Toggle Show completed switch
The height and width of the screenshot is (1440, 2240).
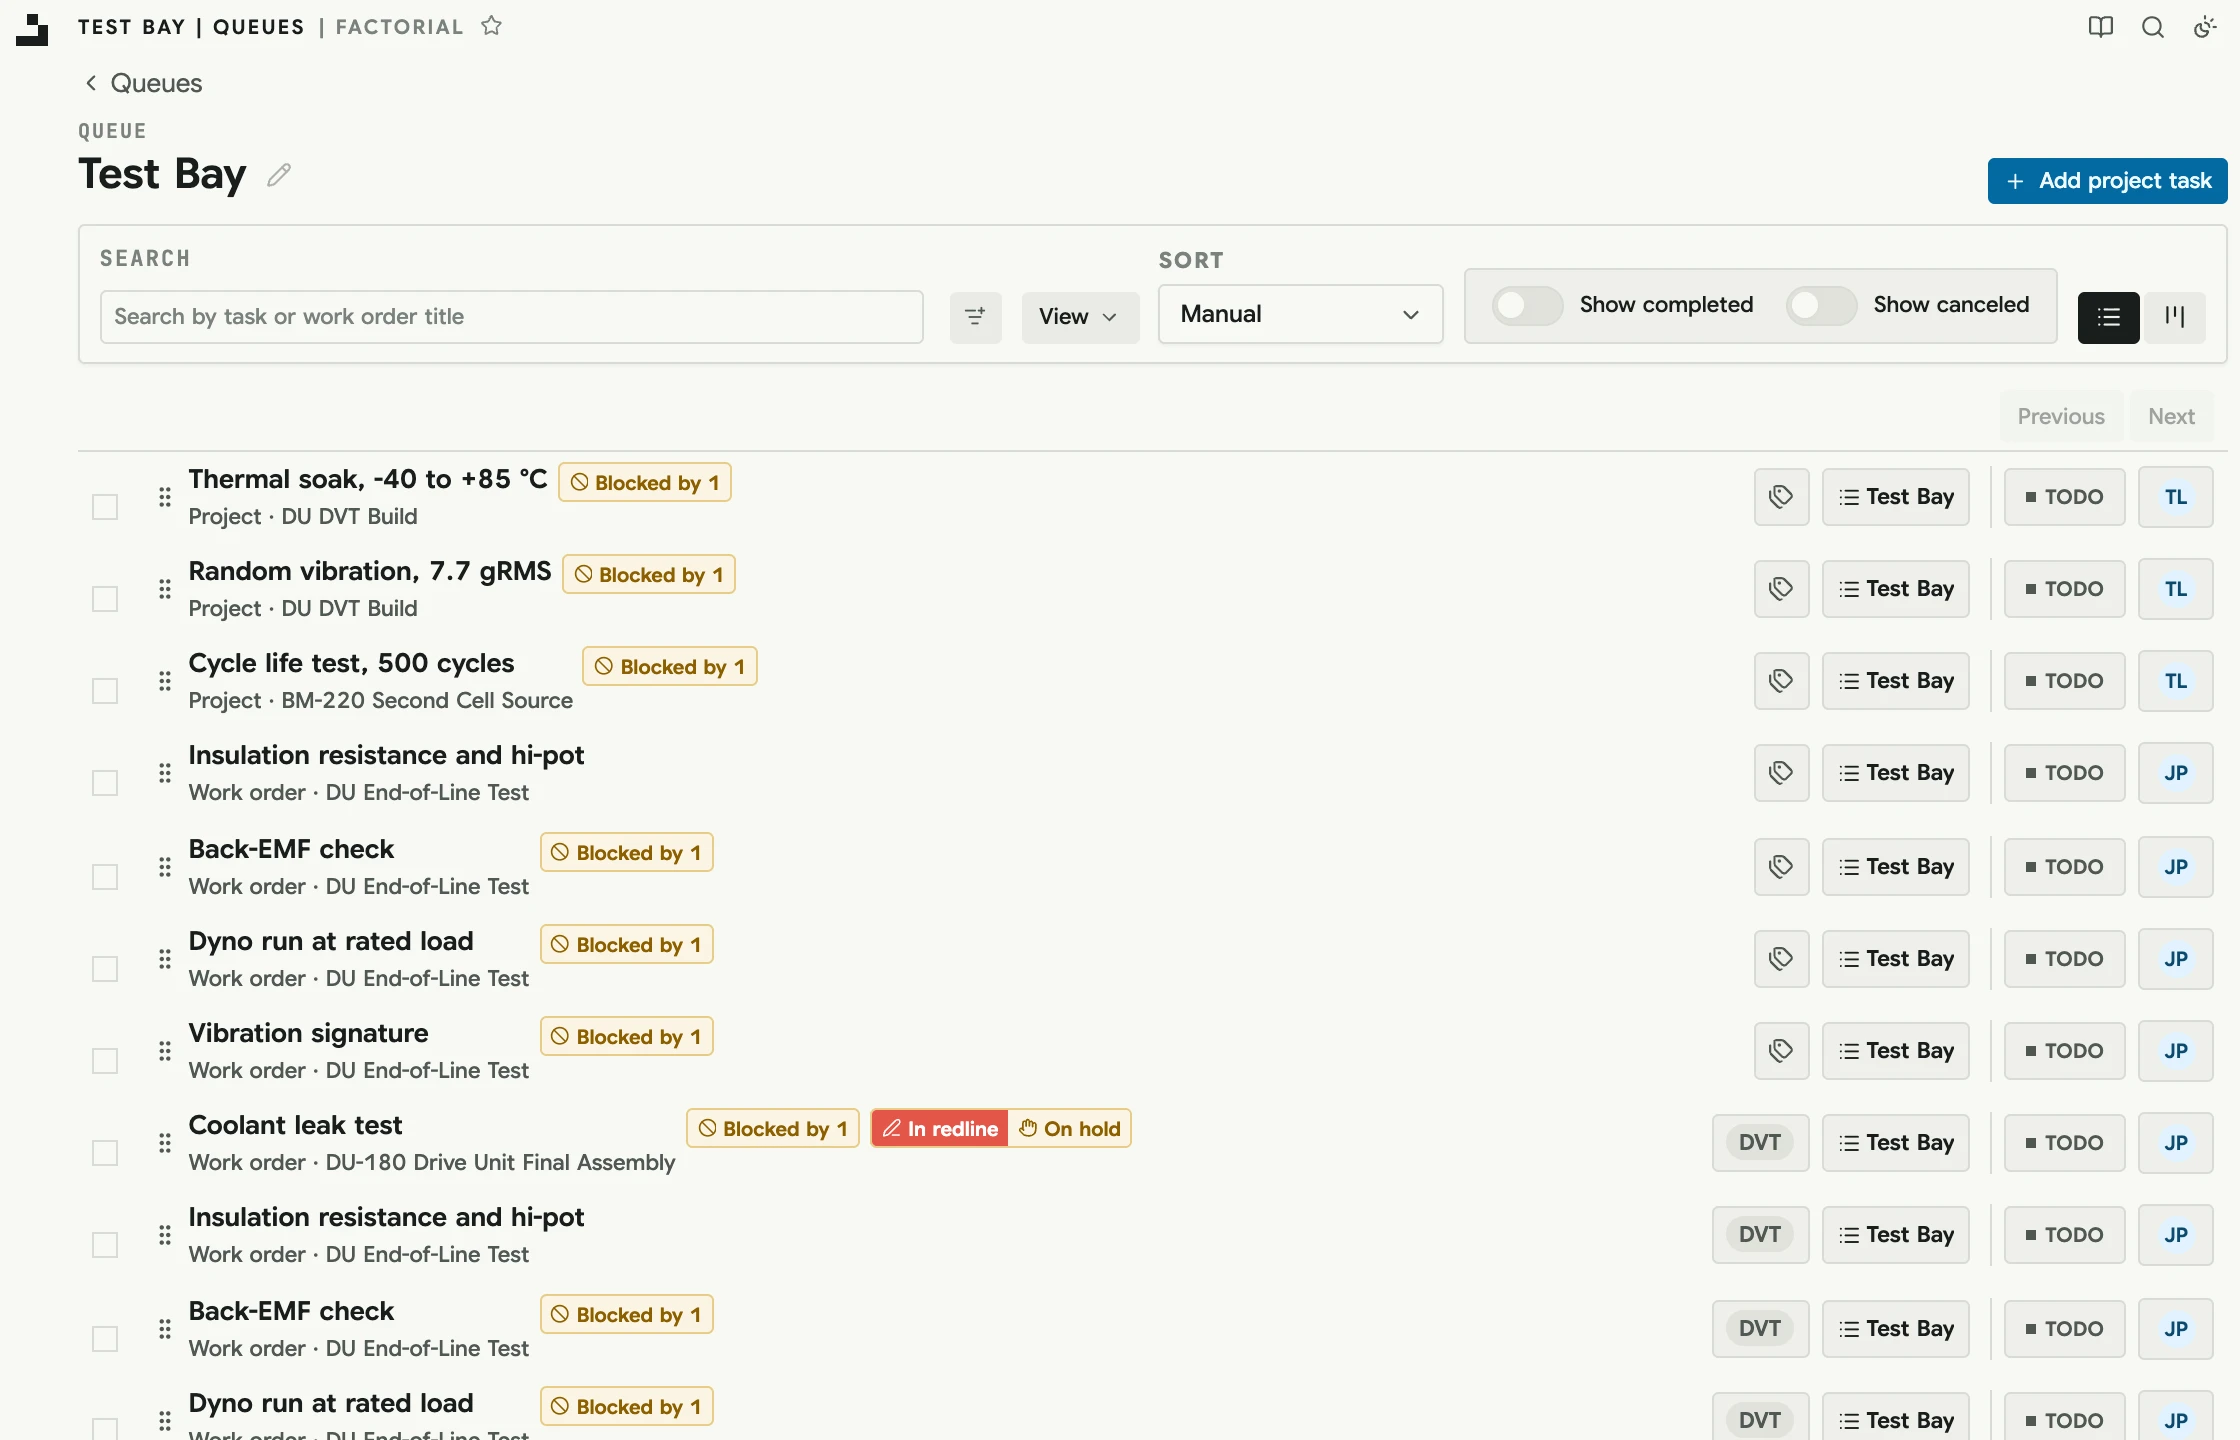tap(1527, 305)
